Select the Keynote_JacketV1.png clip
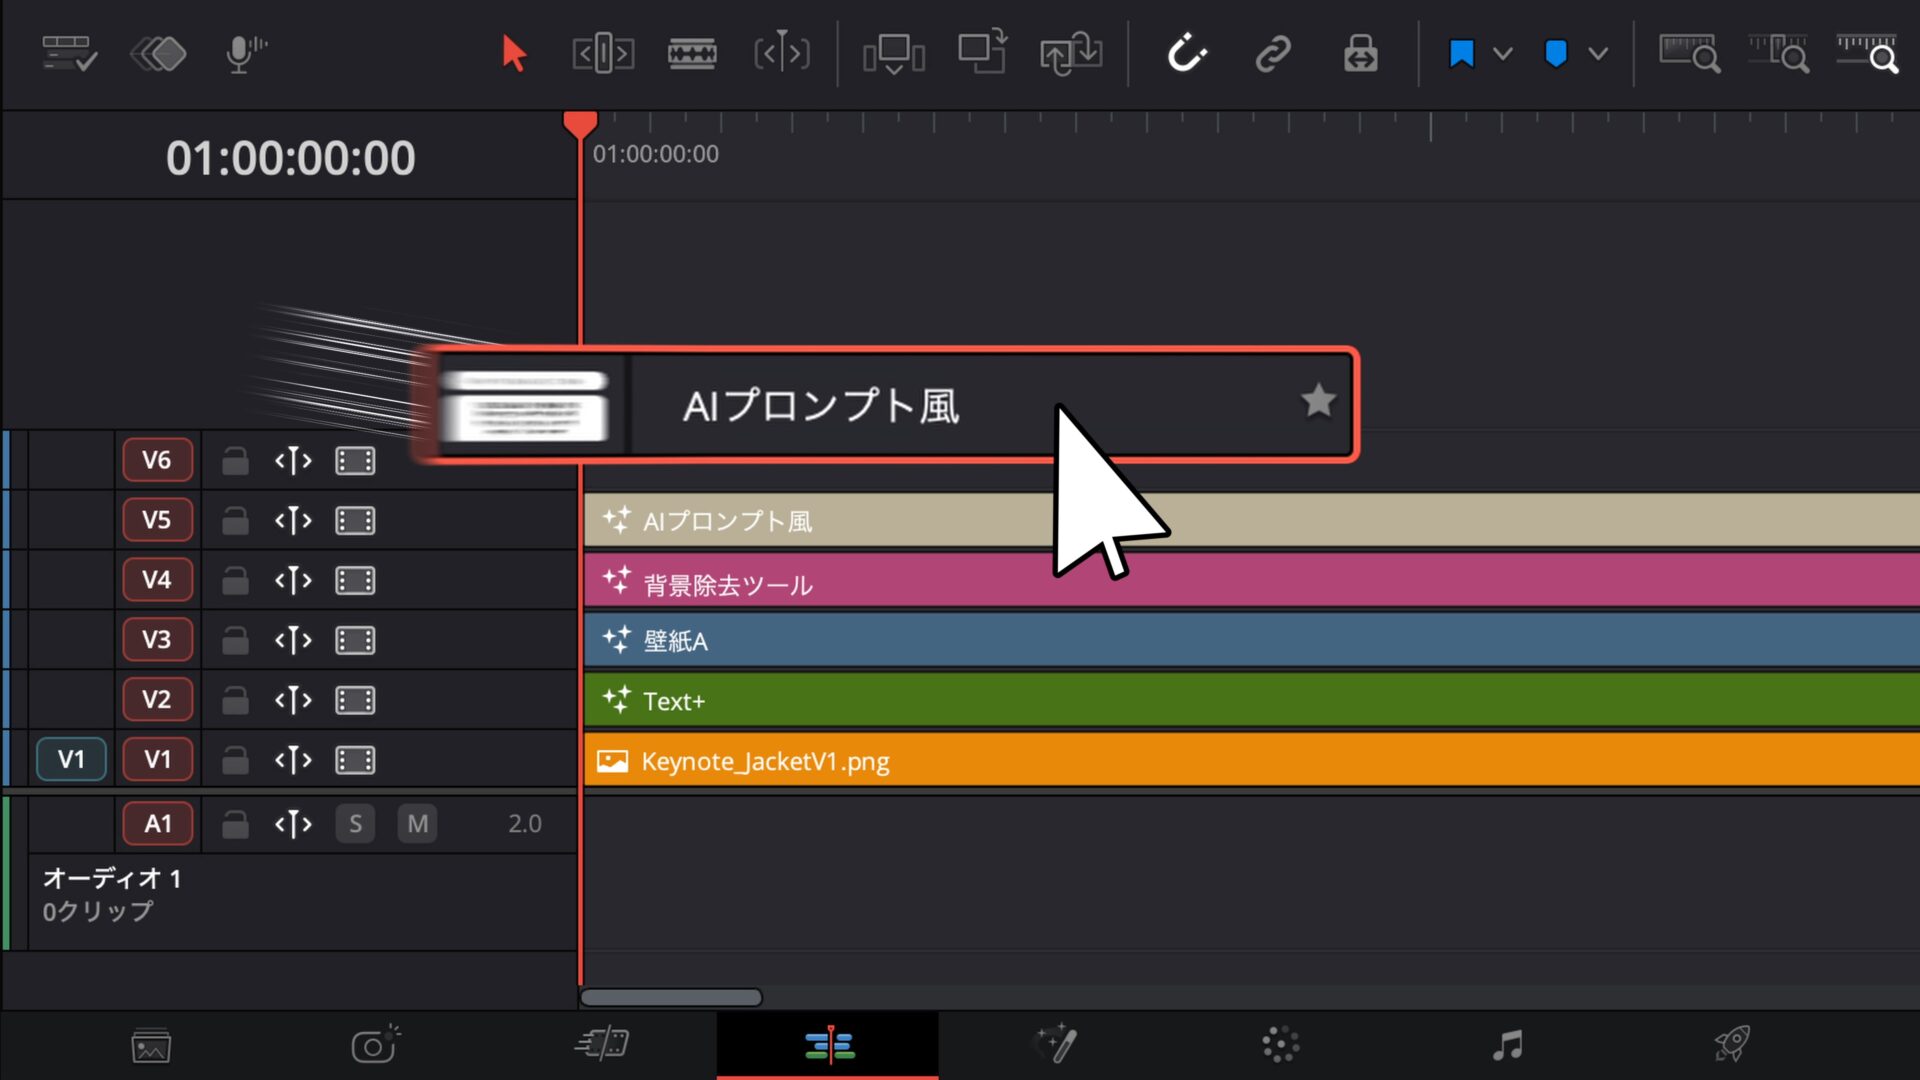1920x1080 pixels. (1251, 761)
